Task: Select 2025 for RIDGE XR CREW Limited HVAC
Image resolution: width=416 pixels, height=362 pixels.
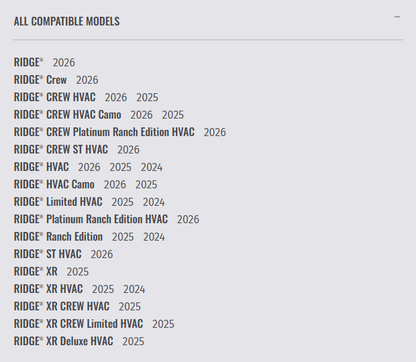Action: pos(163,324)
